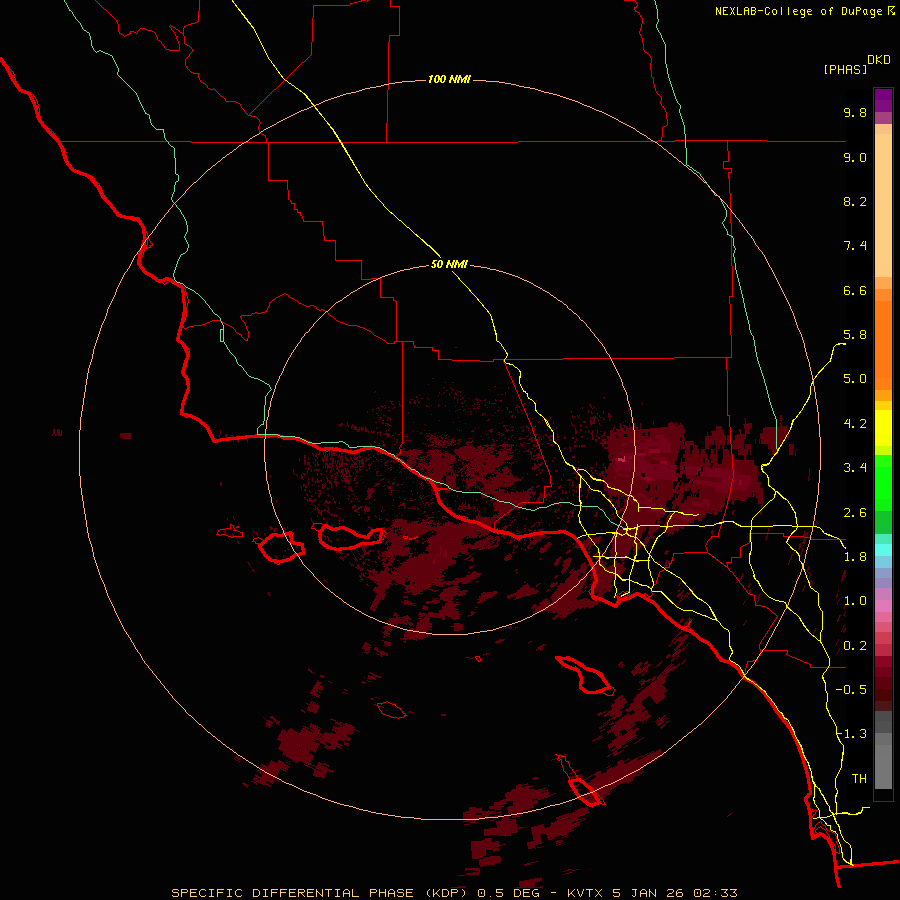Click the [PHAS] legend header label
The height and width of the screenshot is (900, 900).
point(845,69)
